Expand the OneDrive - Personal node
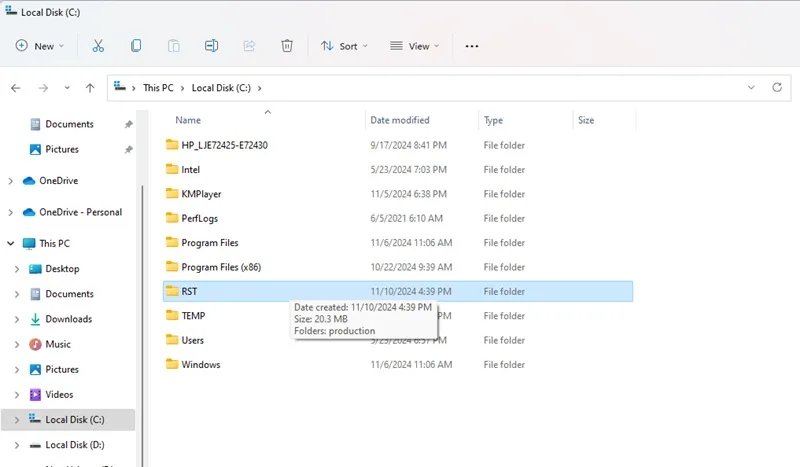Viewport: 800px width, 467px height. 10,212
